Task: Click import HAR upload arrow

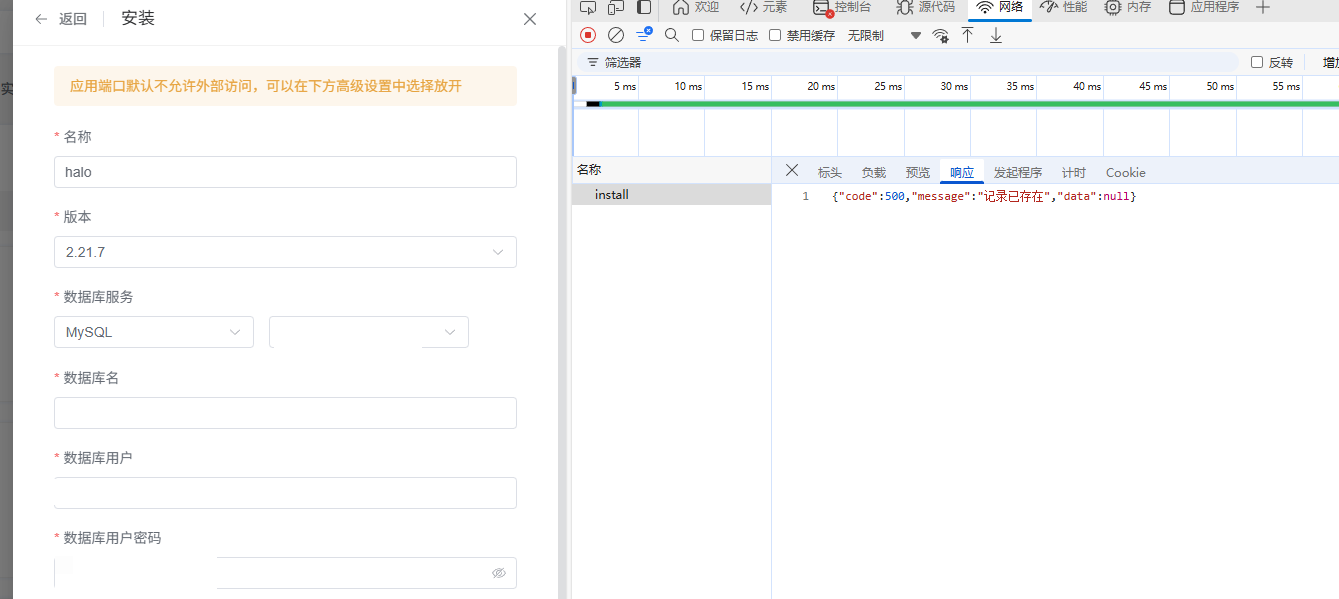Action: 967,35
